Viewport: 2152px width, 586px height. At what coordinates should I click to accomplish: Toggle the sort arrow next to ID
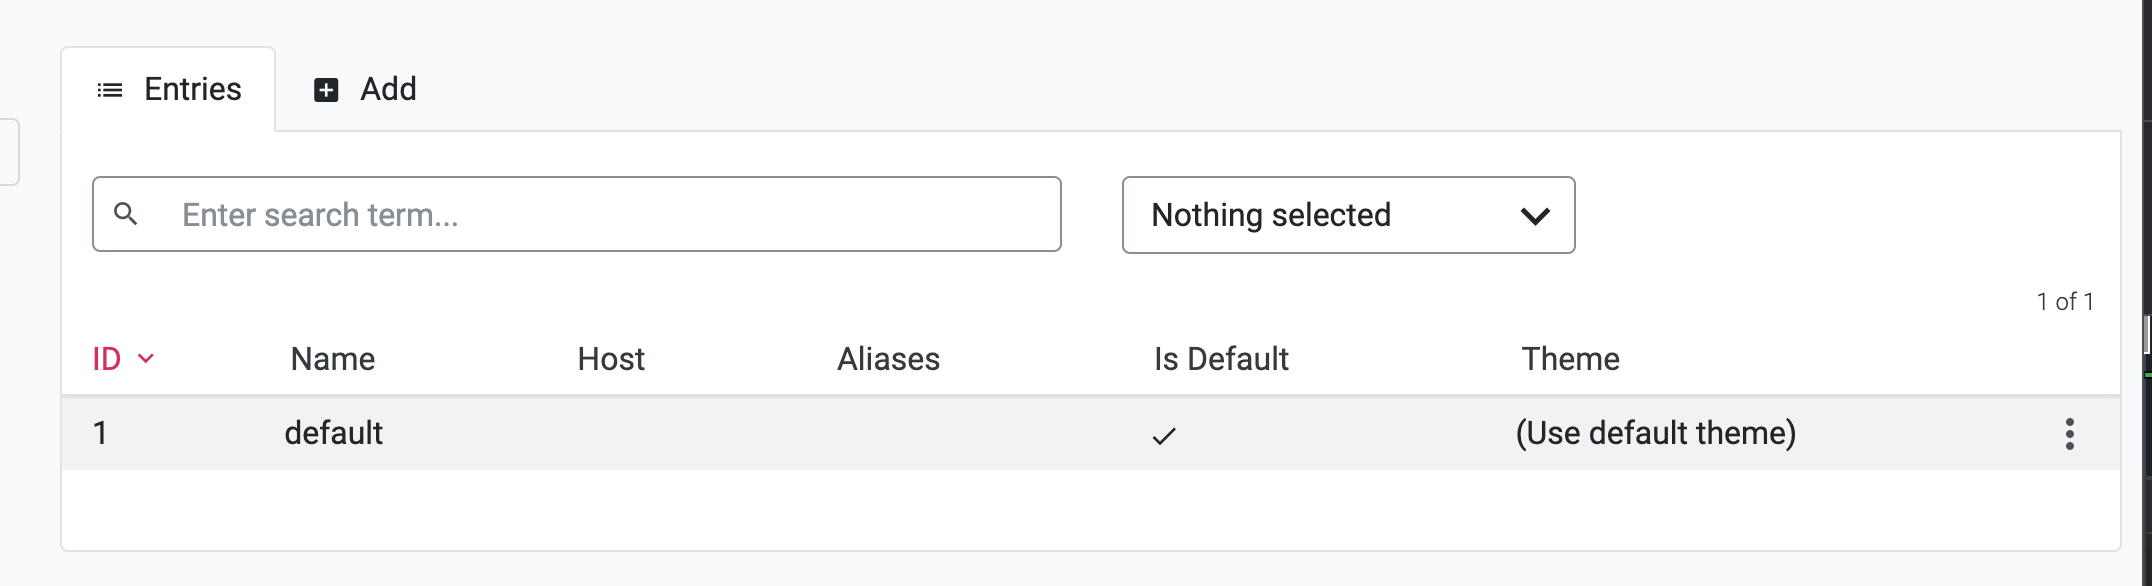[x=146, y=359]
